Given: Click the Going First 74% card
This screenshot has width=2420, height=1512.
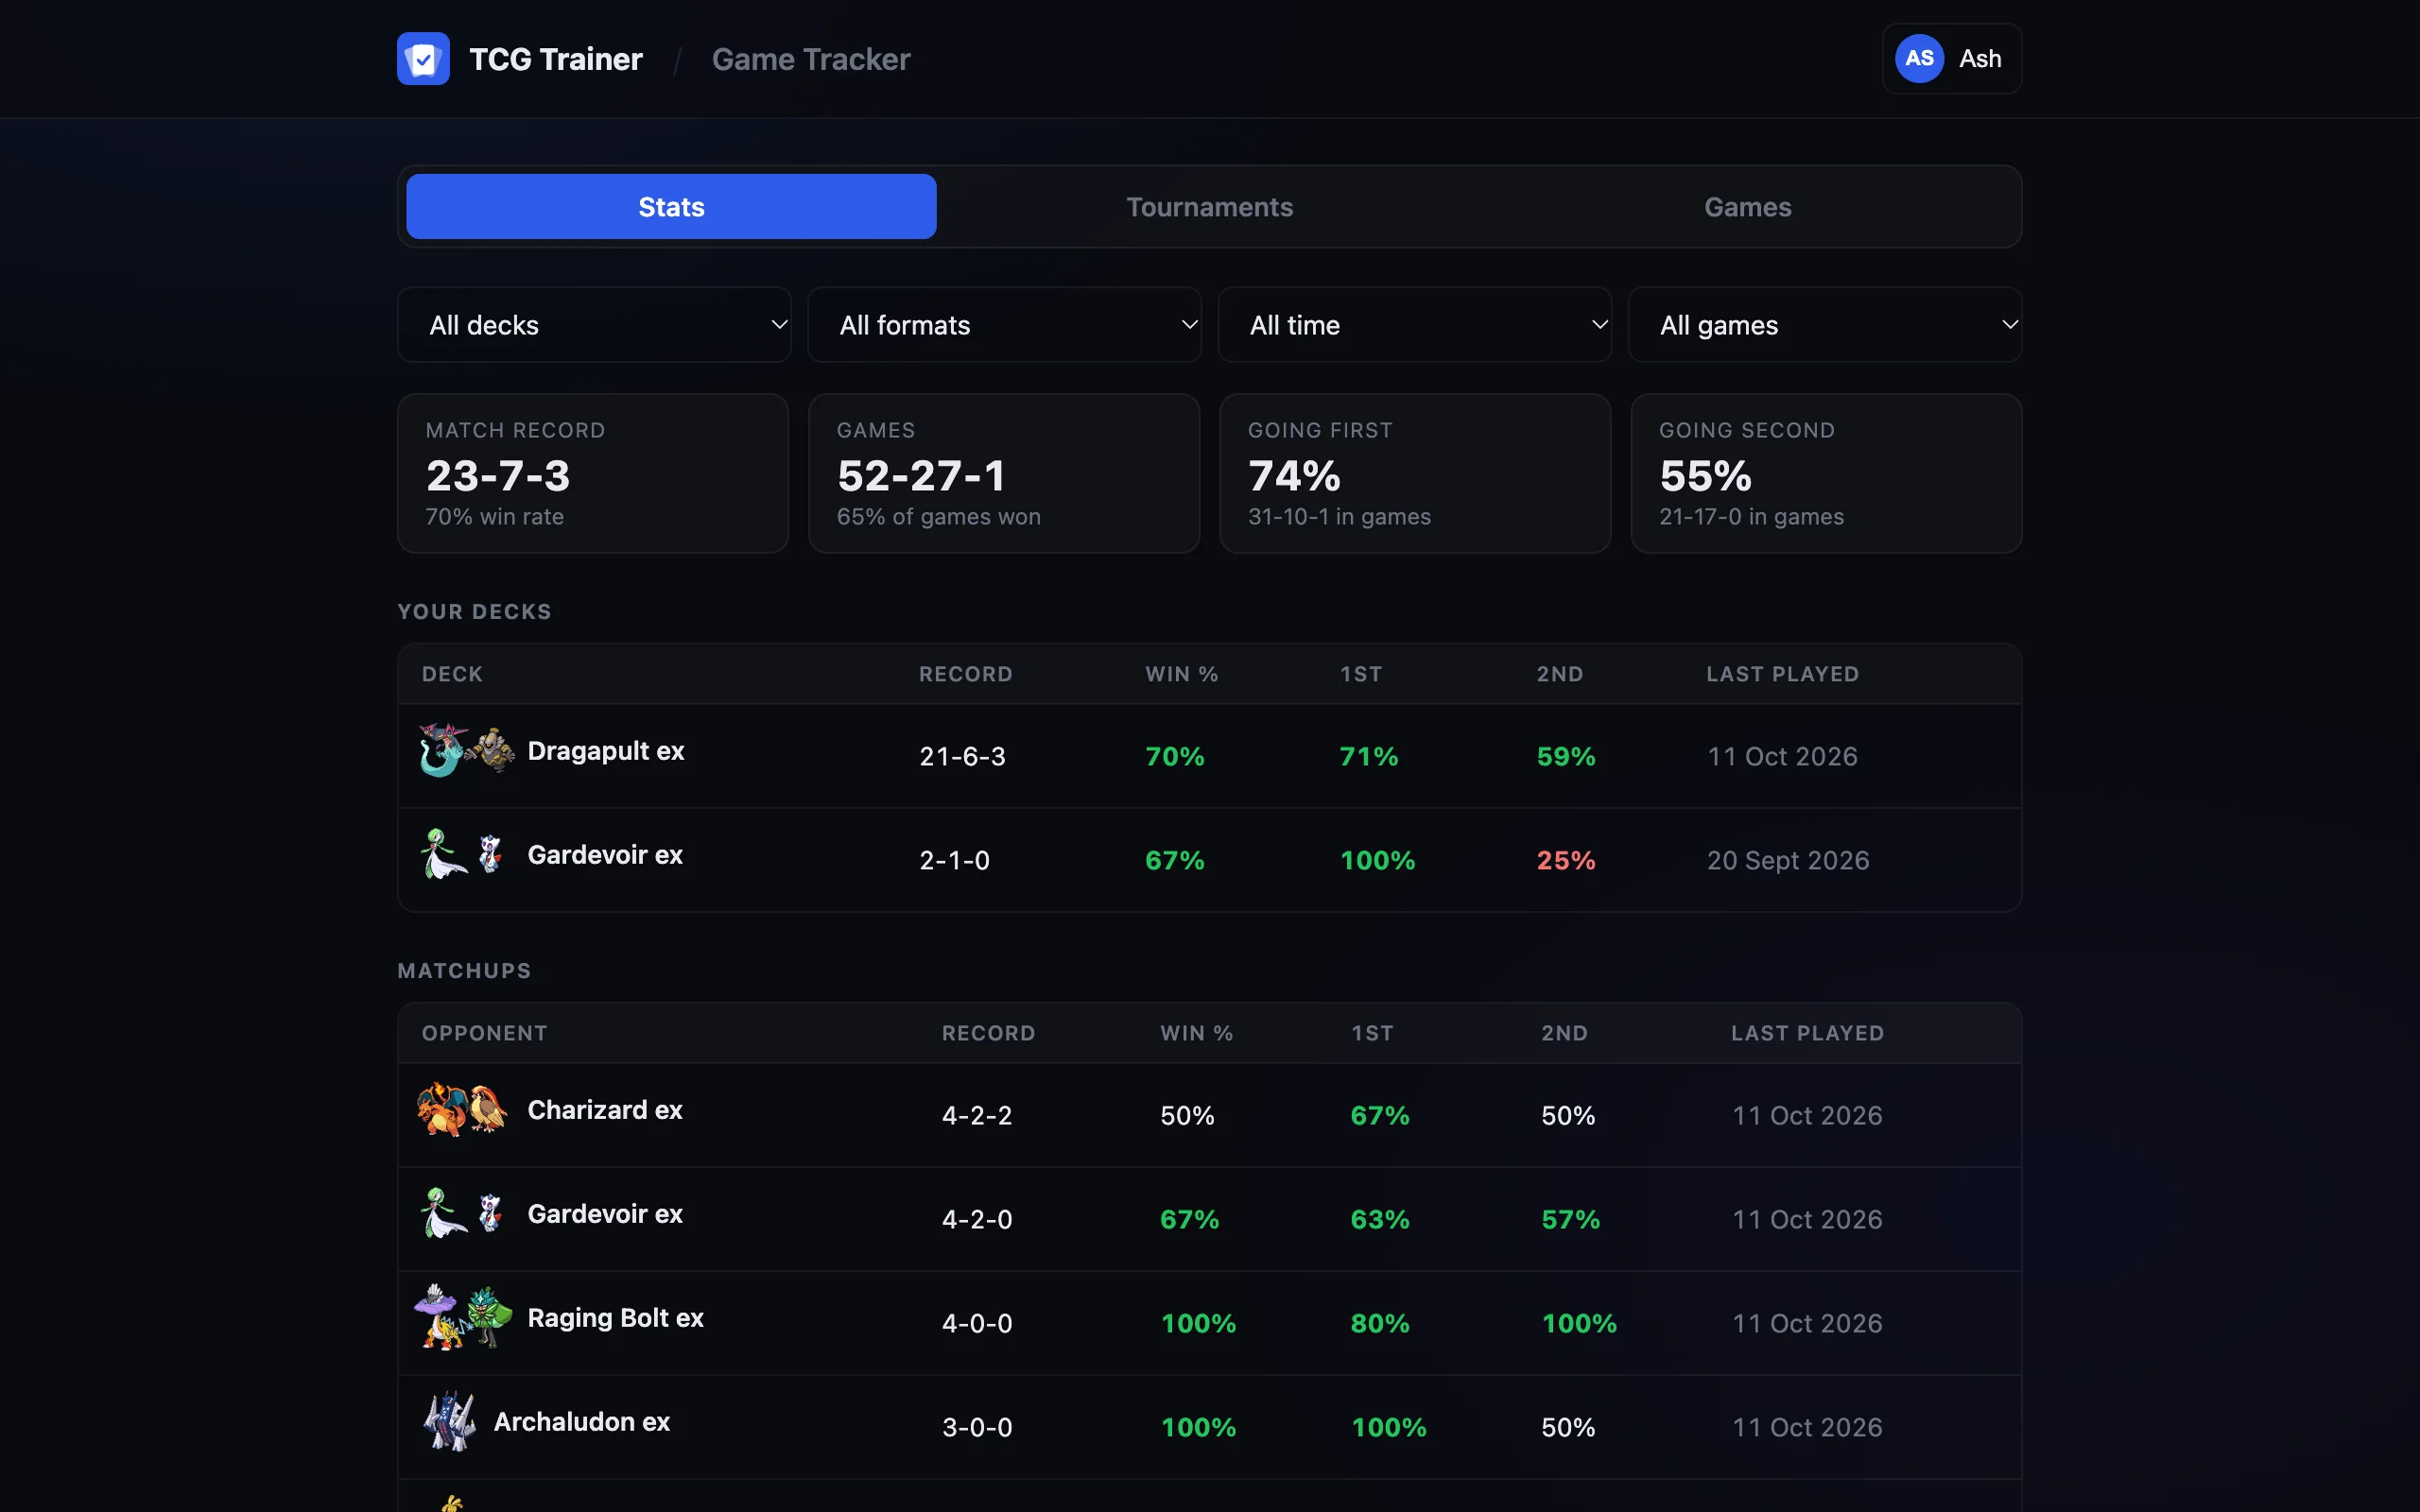Looking at the screenshot, I should pyautogui.click(x=1415, y=473).
